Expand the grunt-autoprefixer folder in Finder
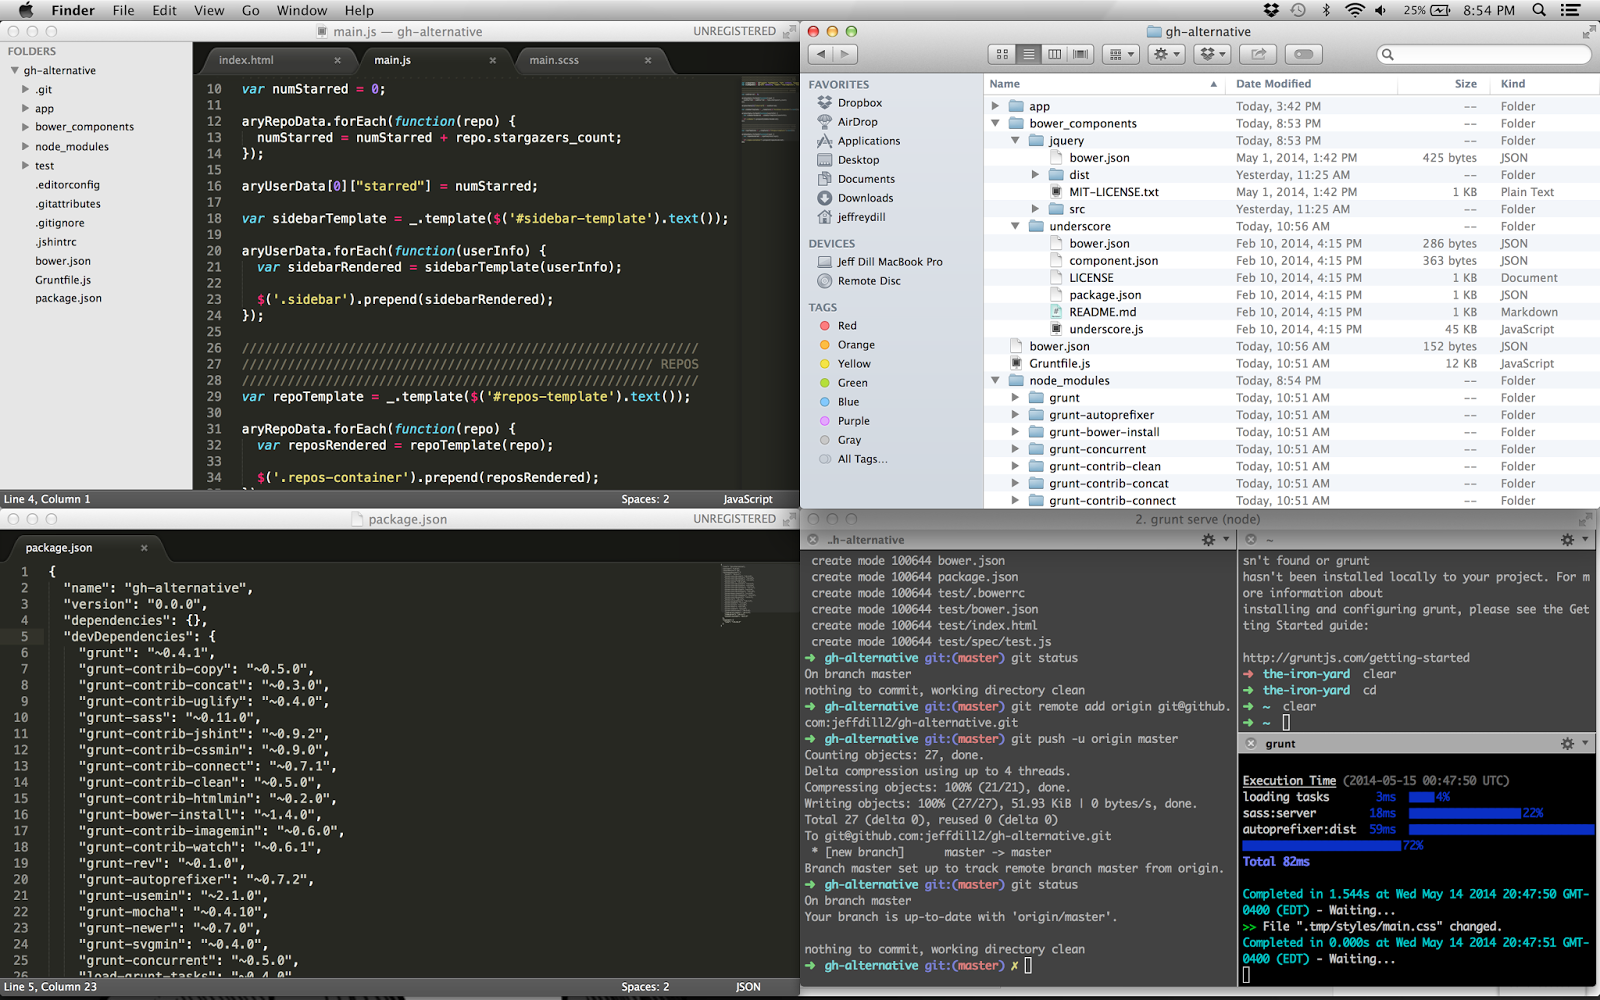The height and width of the screenshot is (1000, 1600). [1015, 415]
